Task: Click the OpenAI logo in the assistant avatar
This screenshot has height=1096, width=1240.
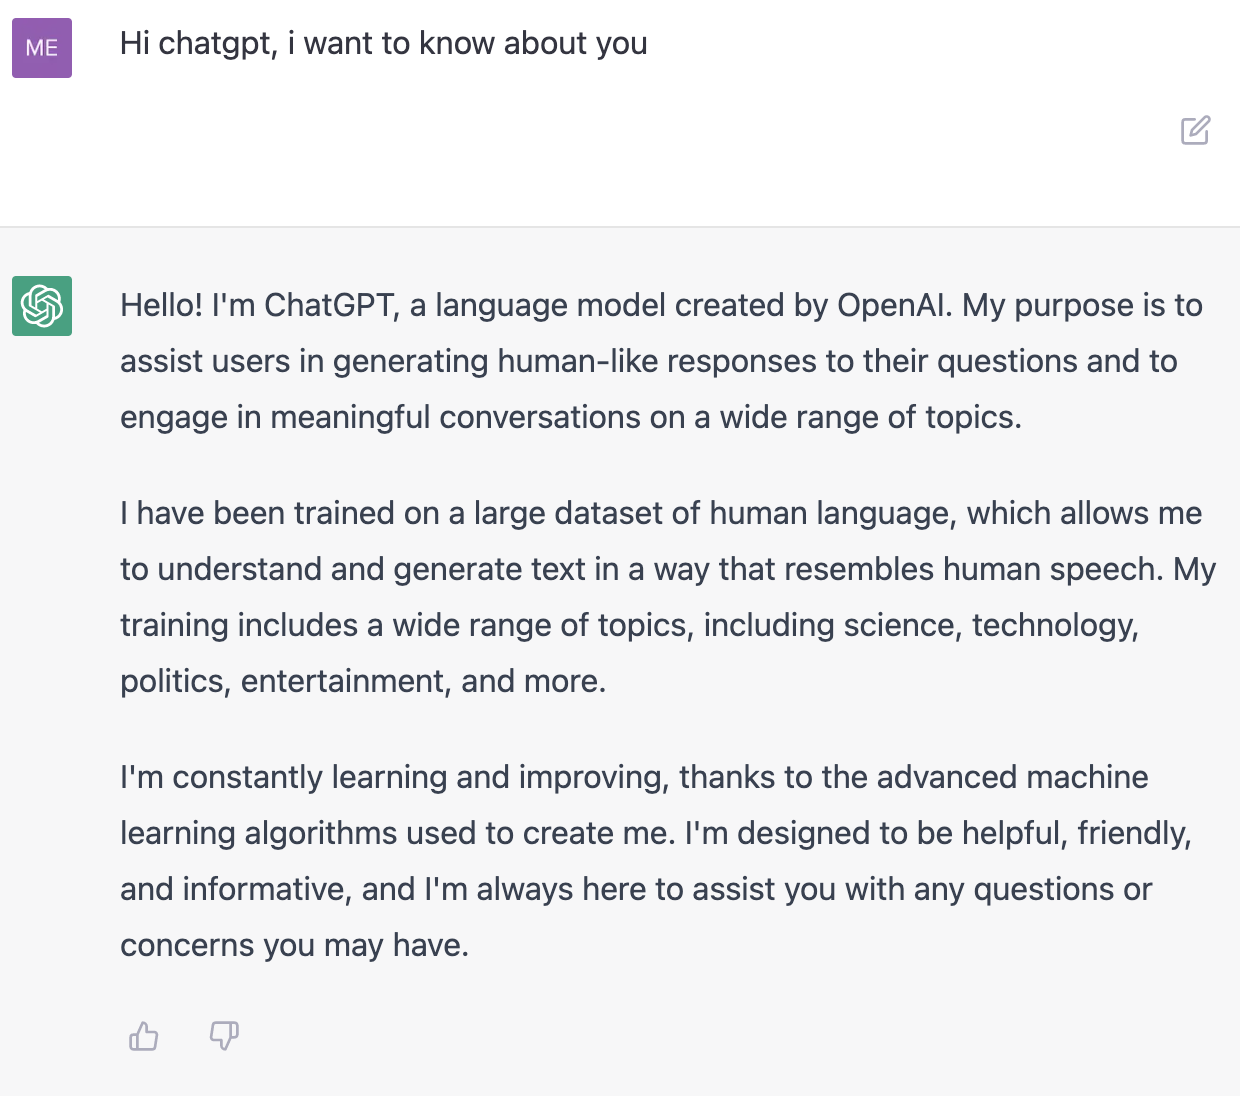Action: point(41,307)
